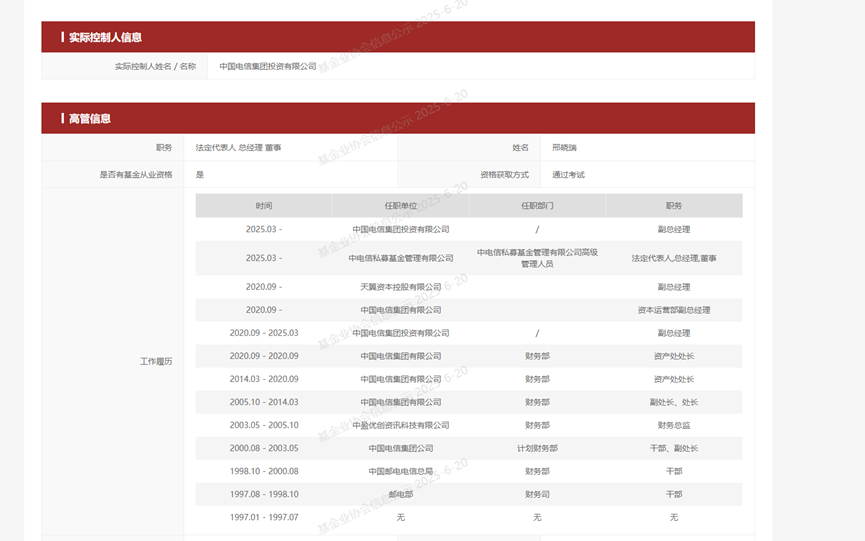The width and height of the screenshot is (865, 541).
Task: Click the company 天翼资本控股有限公司
Action: point(401,287)
